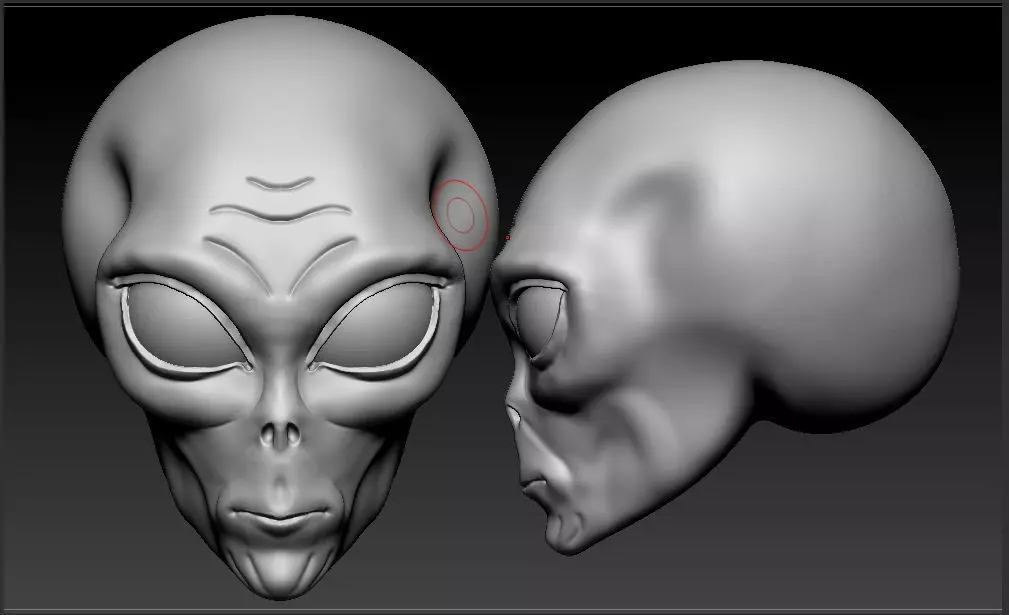The width and height of the screenshot is (1009, 615).
Task: Click the front-view alien's chin
Action: pyautogui.click(x=280, y=571)
